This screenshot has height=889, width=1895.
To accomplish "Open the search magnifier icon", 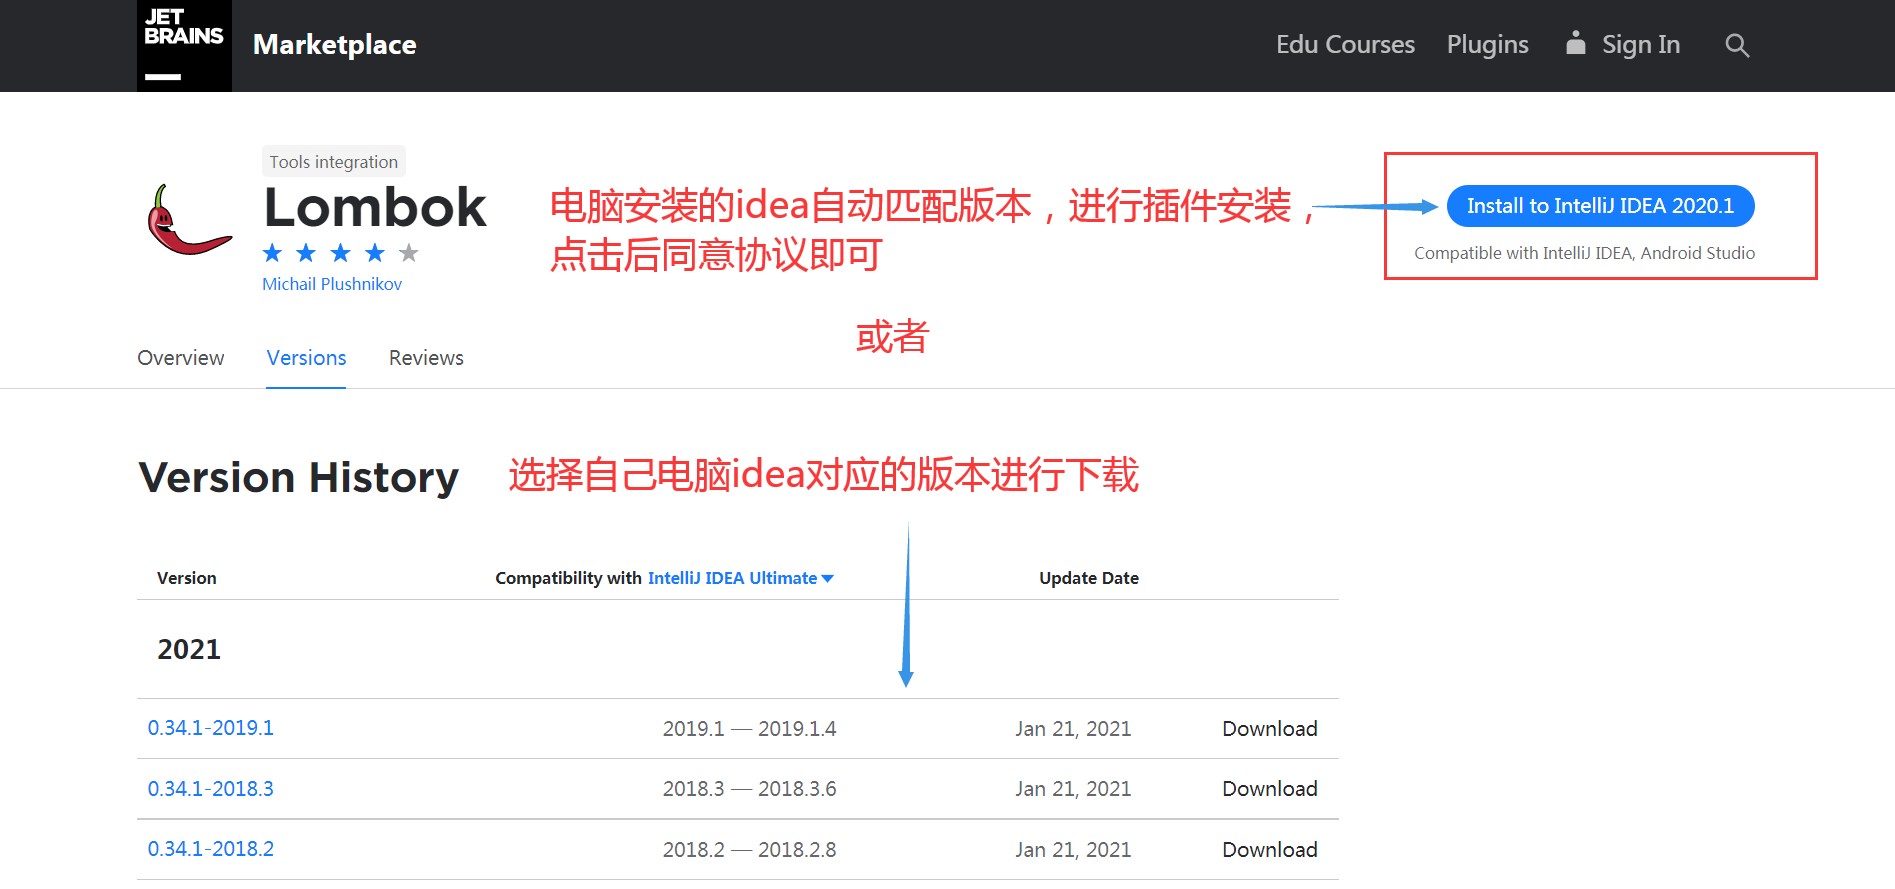I will point(1737,45).
